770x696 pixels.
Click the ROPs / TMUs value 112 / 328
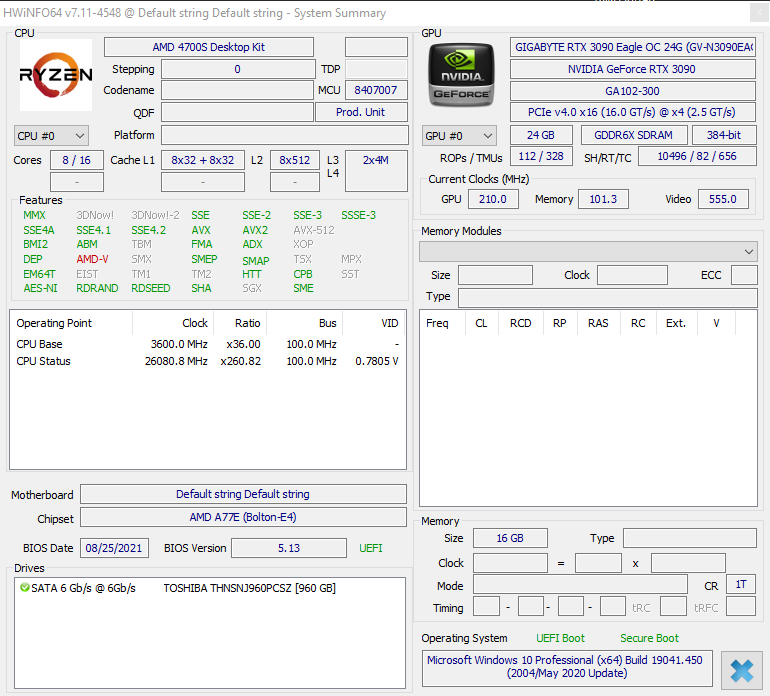click(541, 156)
